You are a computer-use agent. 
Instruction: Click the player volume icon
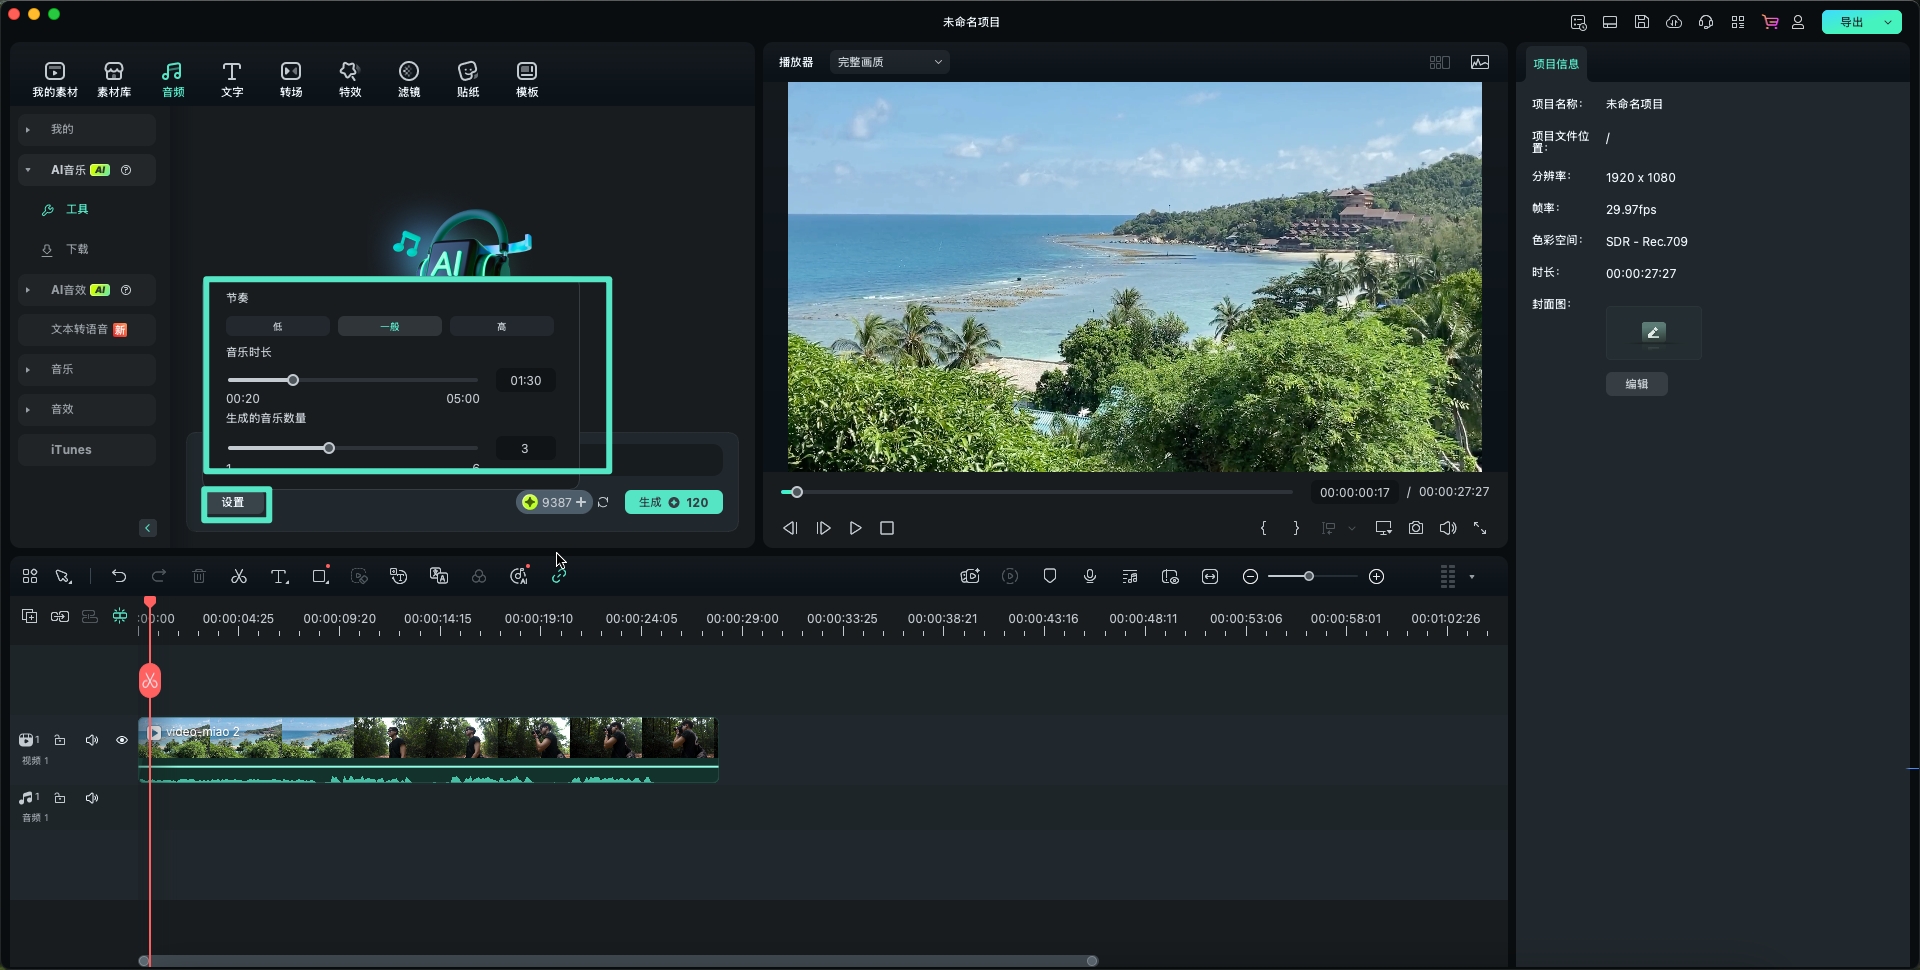point(1448,528)
